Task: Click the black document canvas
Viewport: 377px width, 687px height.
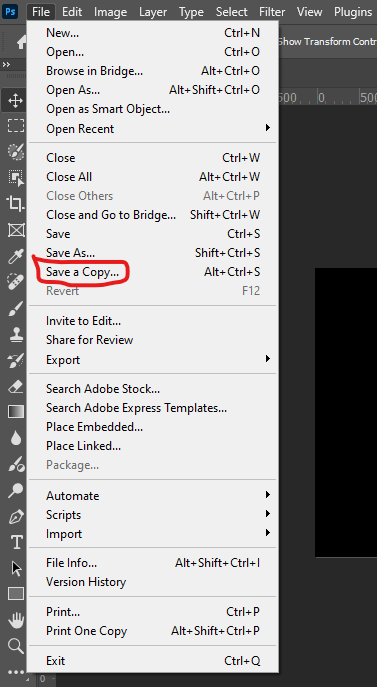Action: 346,412
